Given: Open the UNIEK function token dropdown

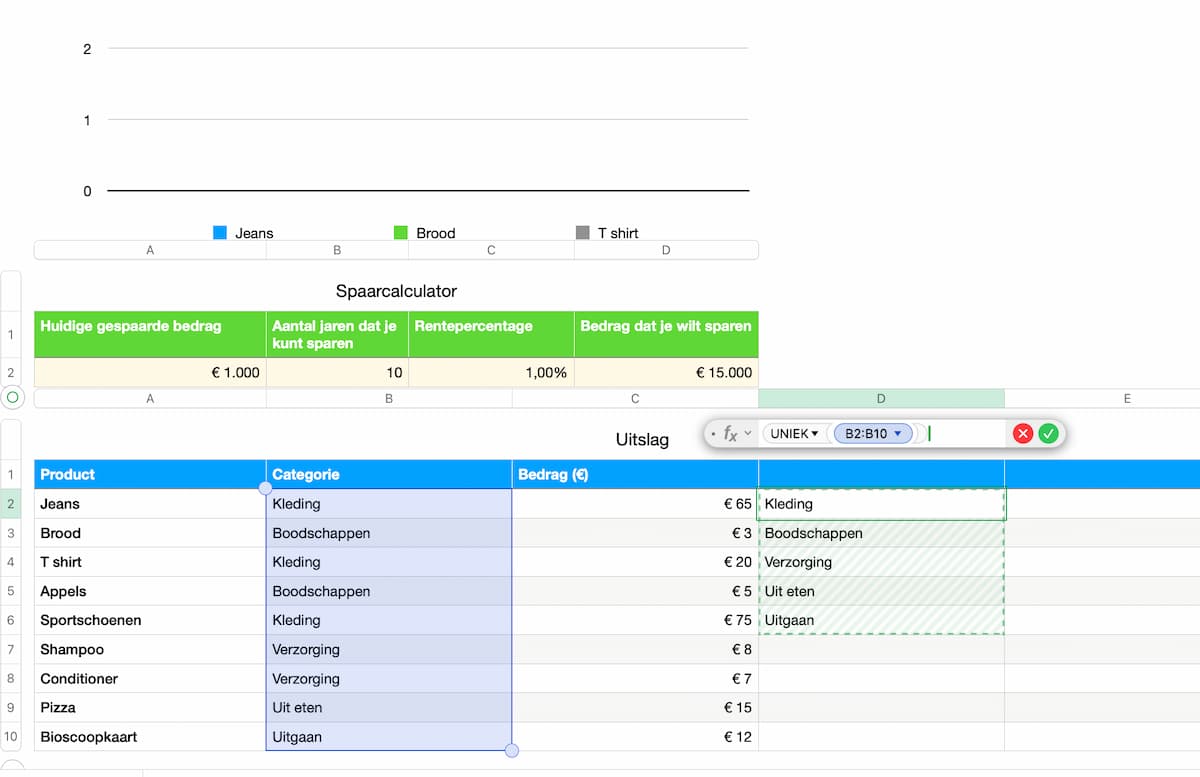Looking at the screenshot, I should click(x=795, y=434).
